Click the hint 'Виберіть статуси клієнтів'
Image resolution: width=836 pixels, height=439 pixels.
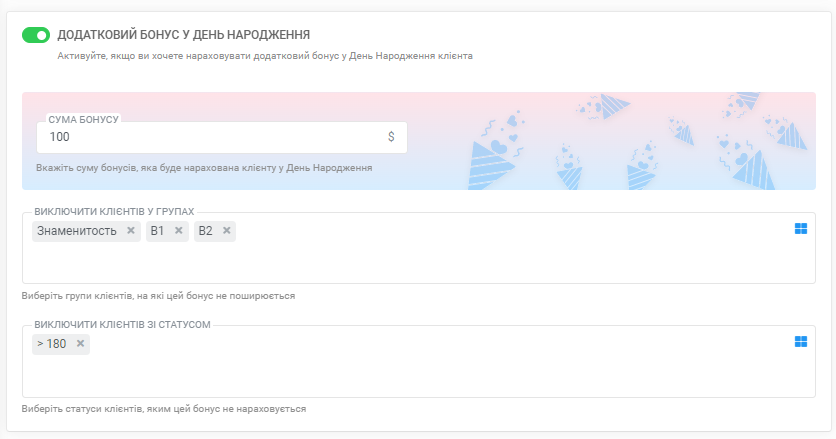(164, 409)
